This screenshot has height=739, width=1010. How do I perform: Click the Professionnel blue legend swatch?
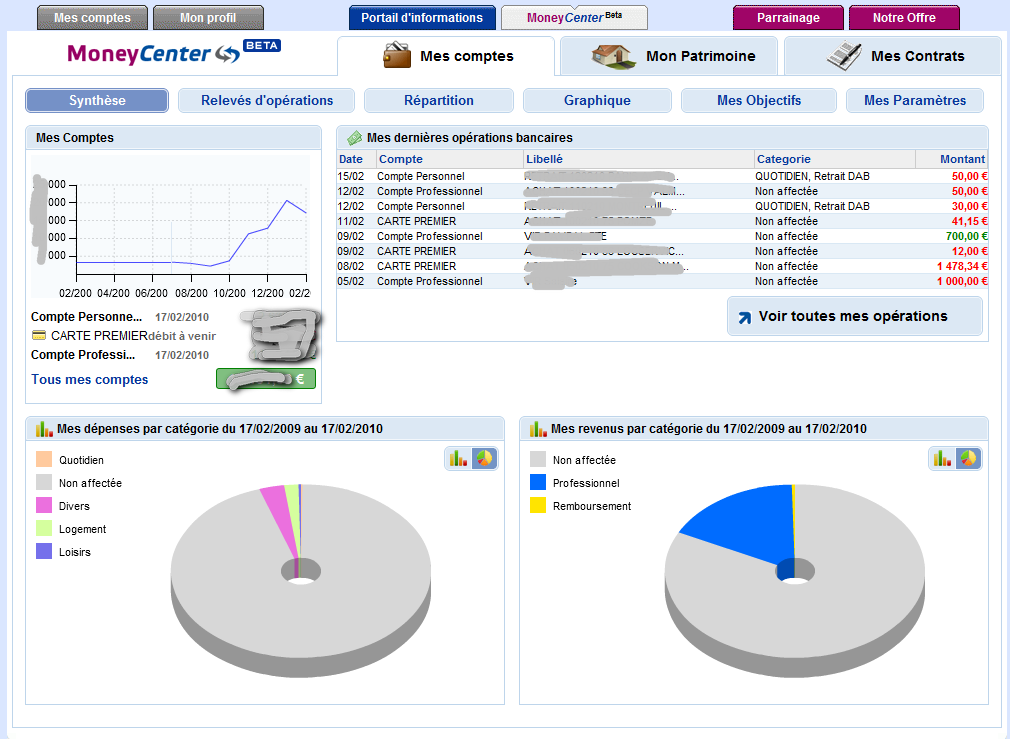click(537, 483)
